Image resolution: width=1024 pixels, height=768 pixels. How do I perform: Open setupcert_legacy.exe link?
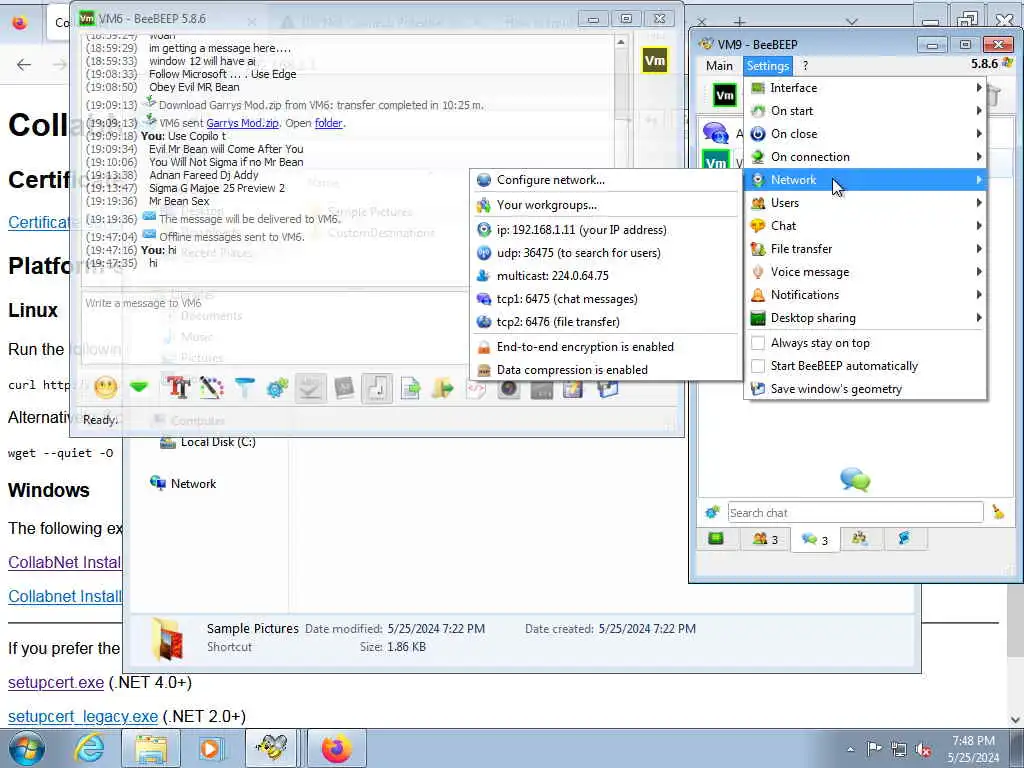pos(83,716)
